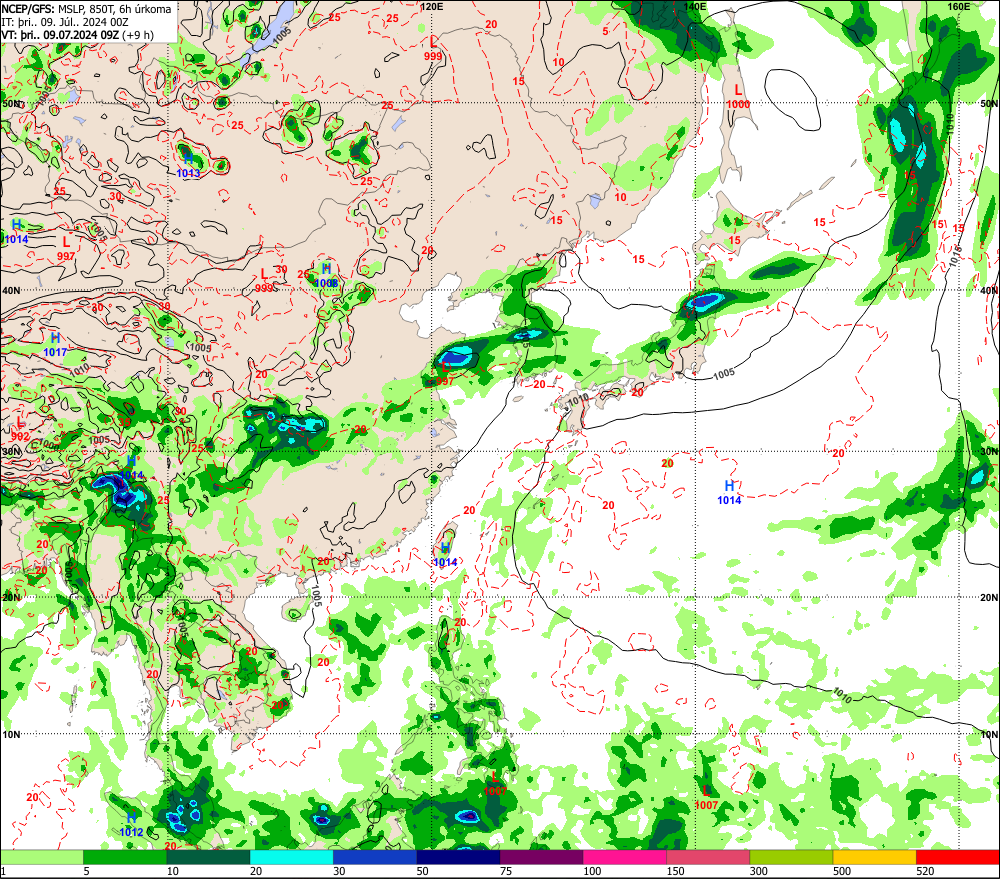Click the 10N latitude label on left edge
The height and width of the screenshot is (879, 1000).
click(11, 735)
